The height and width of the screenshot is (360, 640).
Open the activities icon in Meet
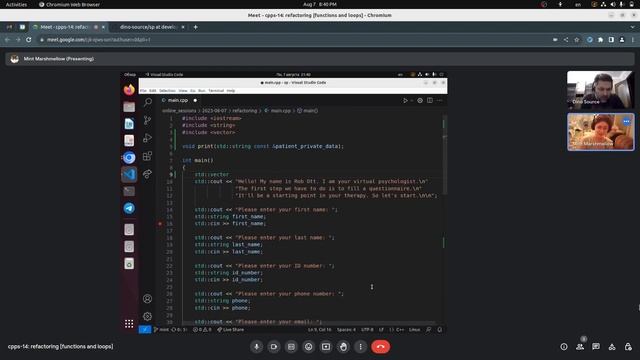(x=612, y=347)
